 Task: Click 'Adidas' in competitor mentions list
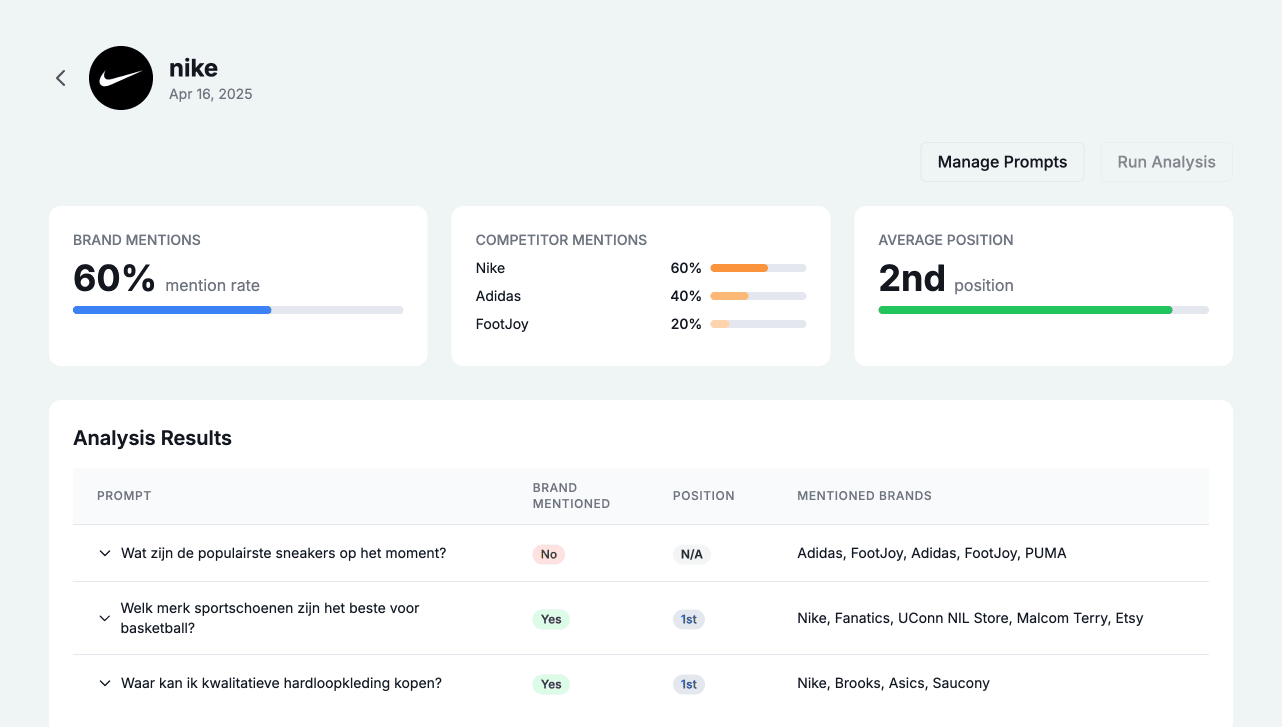tap(498, 296)
